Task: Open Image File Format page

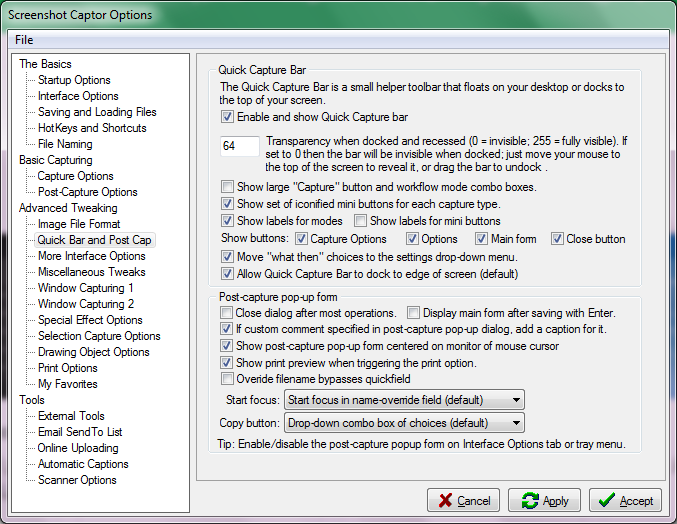Action: (79, 224)
